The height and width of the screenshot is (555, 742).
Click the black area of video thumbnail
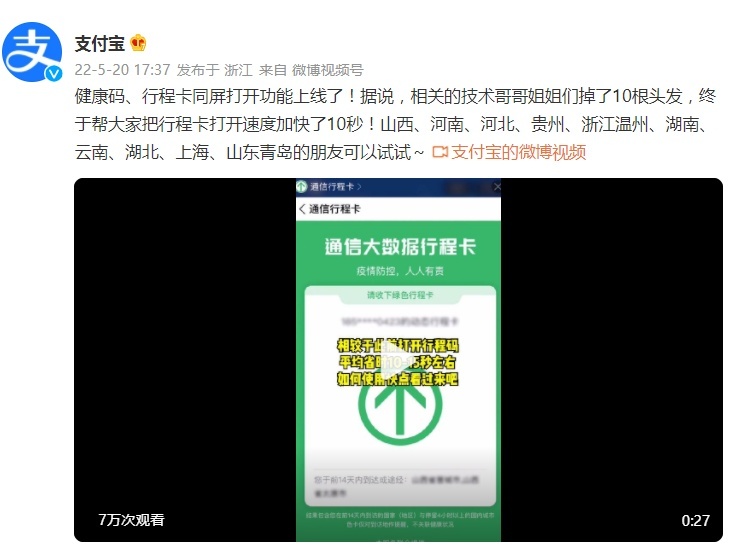tap(185, 360)
